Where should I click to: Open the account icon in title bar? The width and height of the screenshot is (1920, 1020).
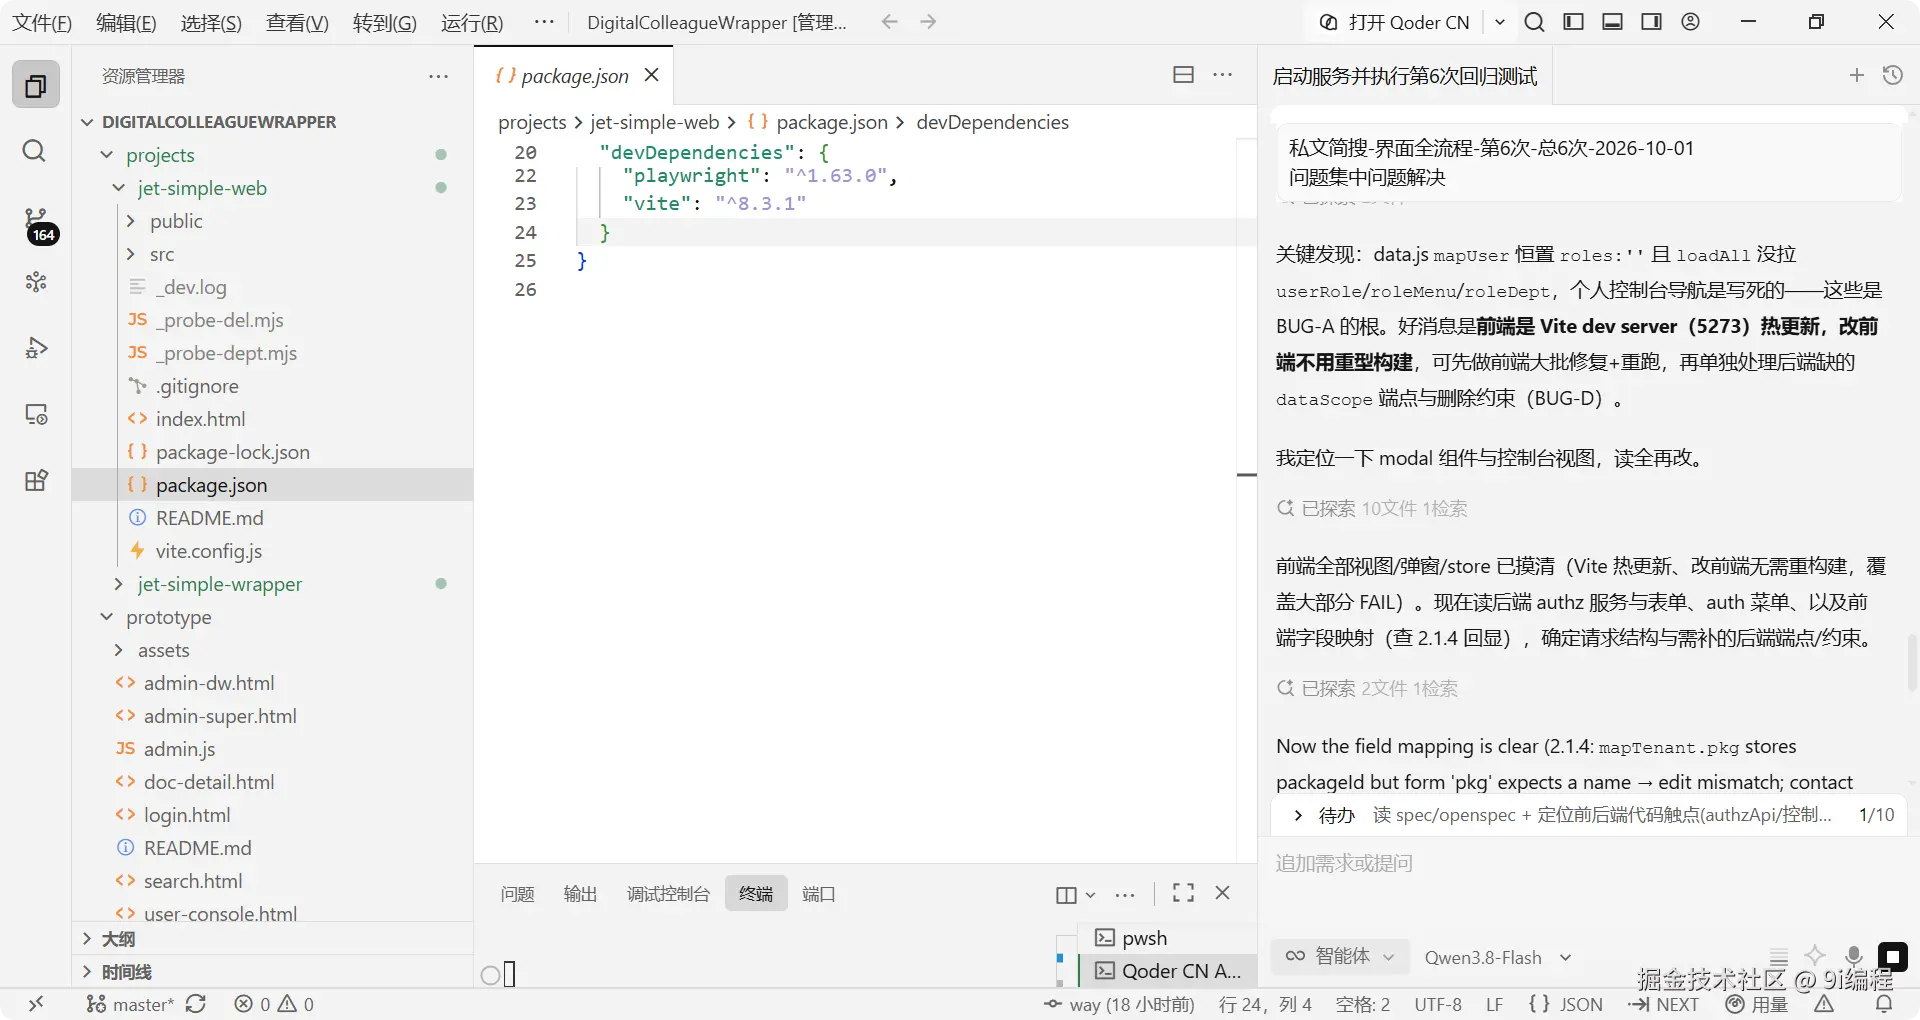coord(1690,22)
